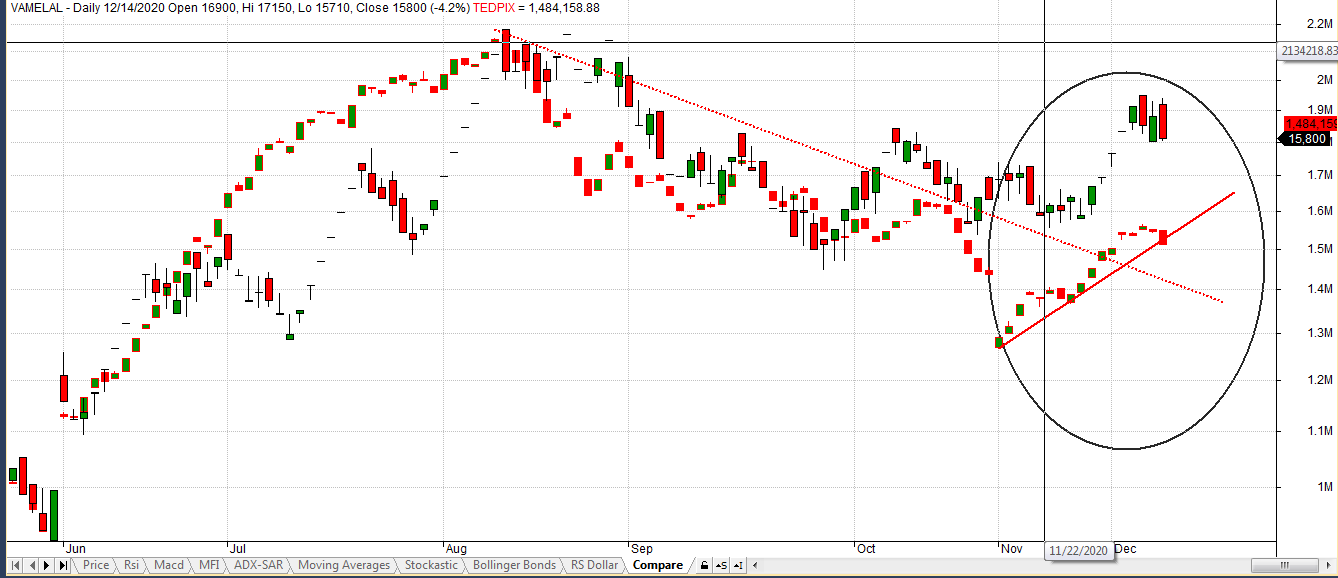Click the 11/22/2020 date marker label
1338x578 pixels.
pos(1080,550)
